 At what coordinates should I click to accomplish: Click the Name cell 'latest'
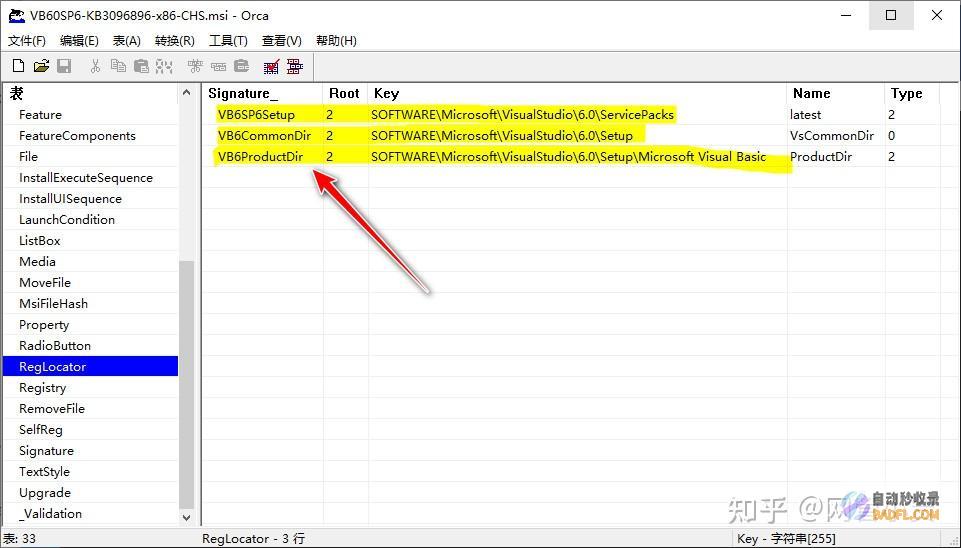[x=805, y=115]
